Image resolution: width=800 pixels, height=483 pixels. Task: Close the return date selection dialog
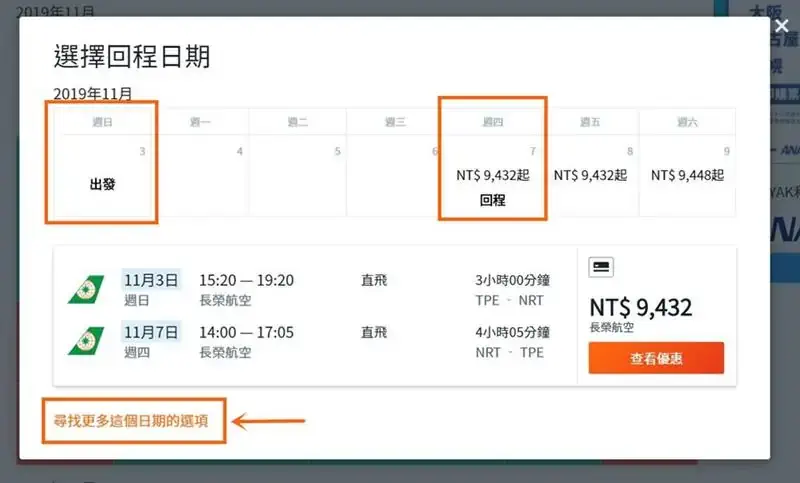point(781,27)
